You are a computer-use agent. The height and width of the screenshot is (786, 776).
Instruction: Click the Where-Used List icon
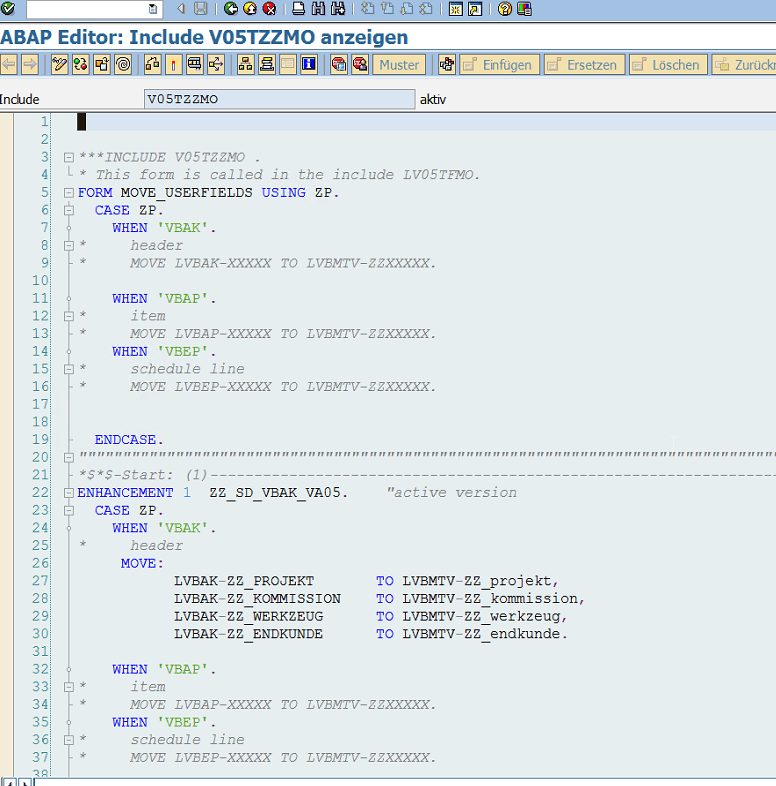[x=195, y=65]
